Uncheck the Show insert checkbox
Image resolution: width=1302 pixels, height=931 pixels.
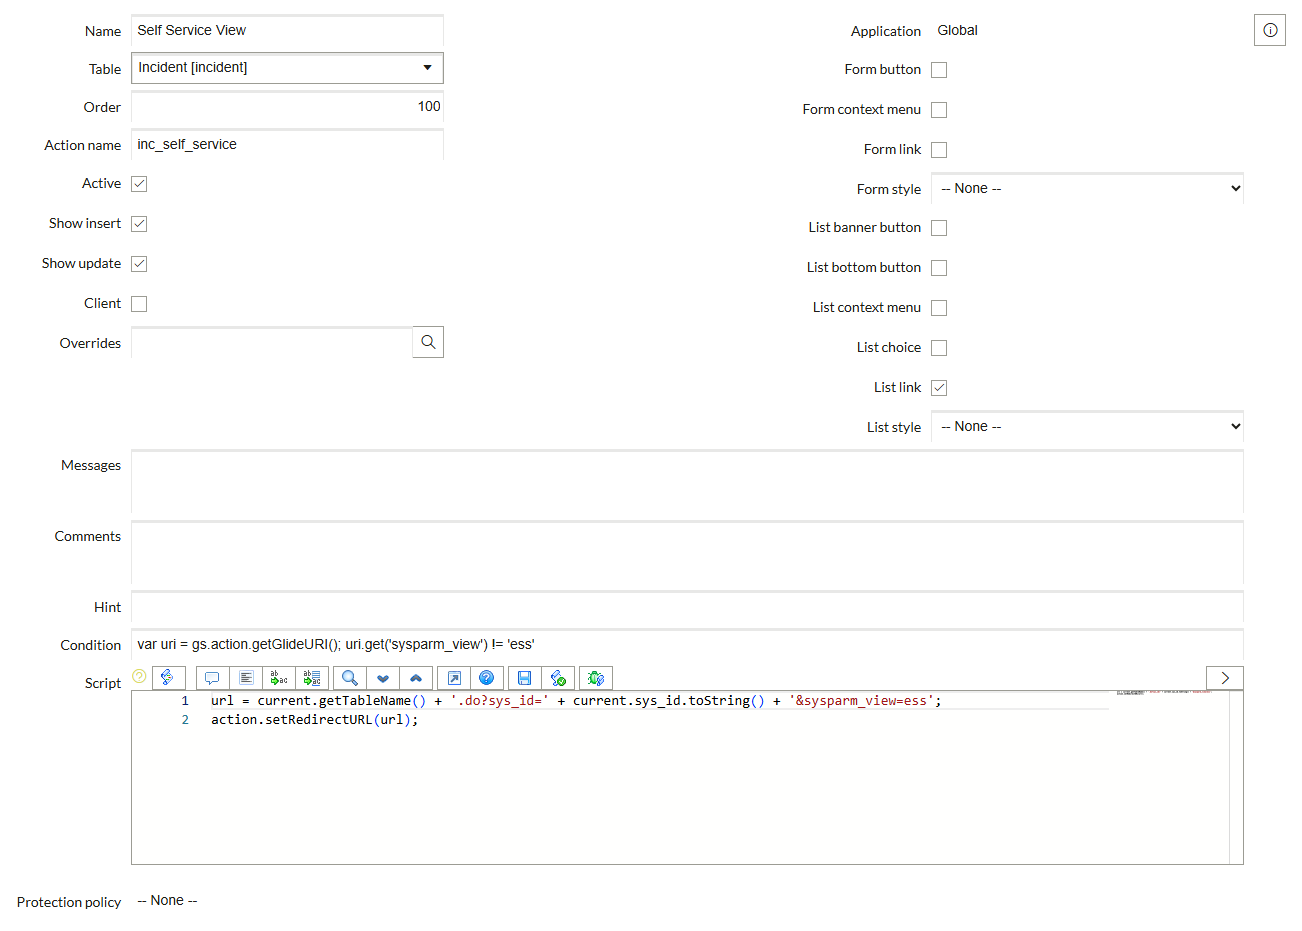pos(139,224)
